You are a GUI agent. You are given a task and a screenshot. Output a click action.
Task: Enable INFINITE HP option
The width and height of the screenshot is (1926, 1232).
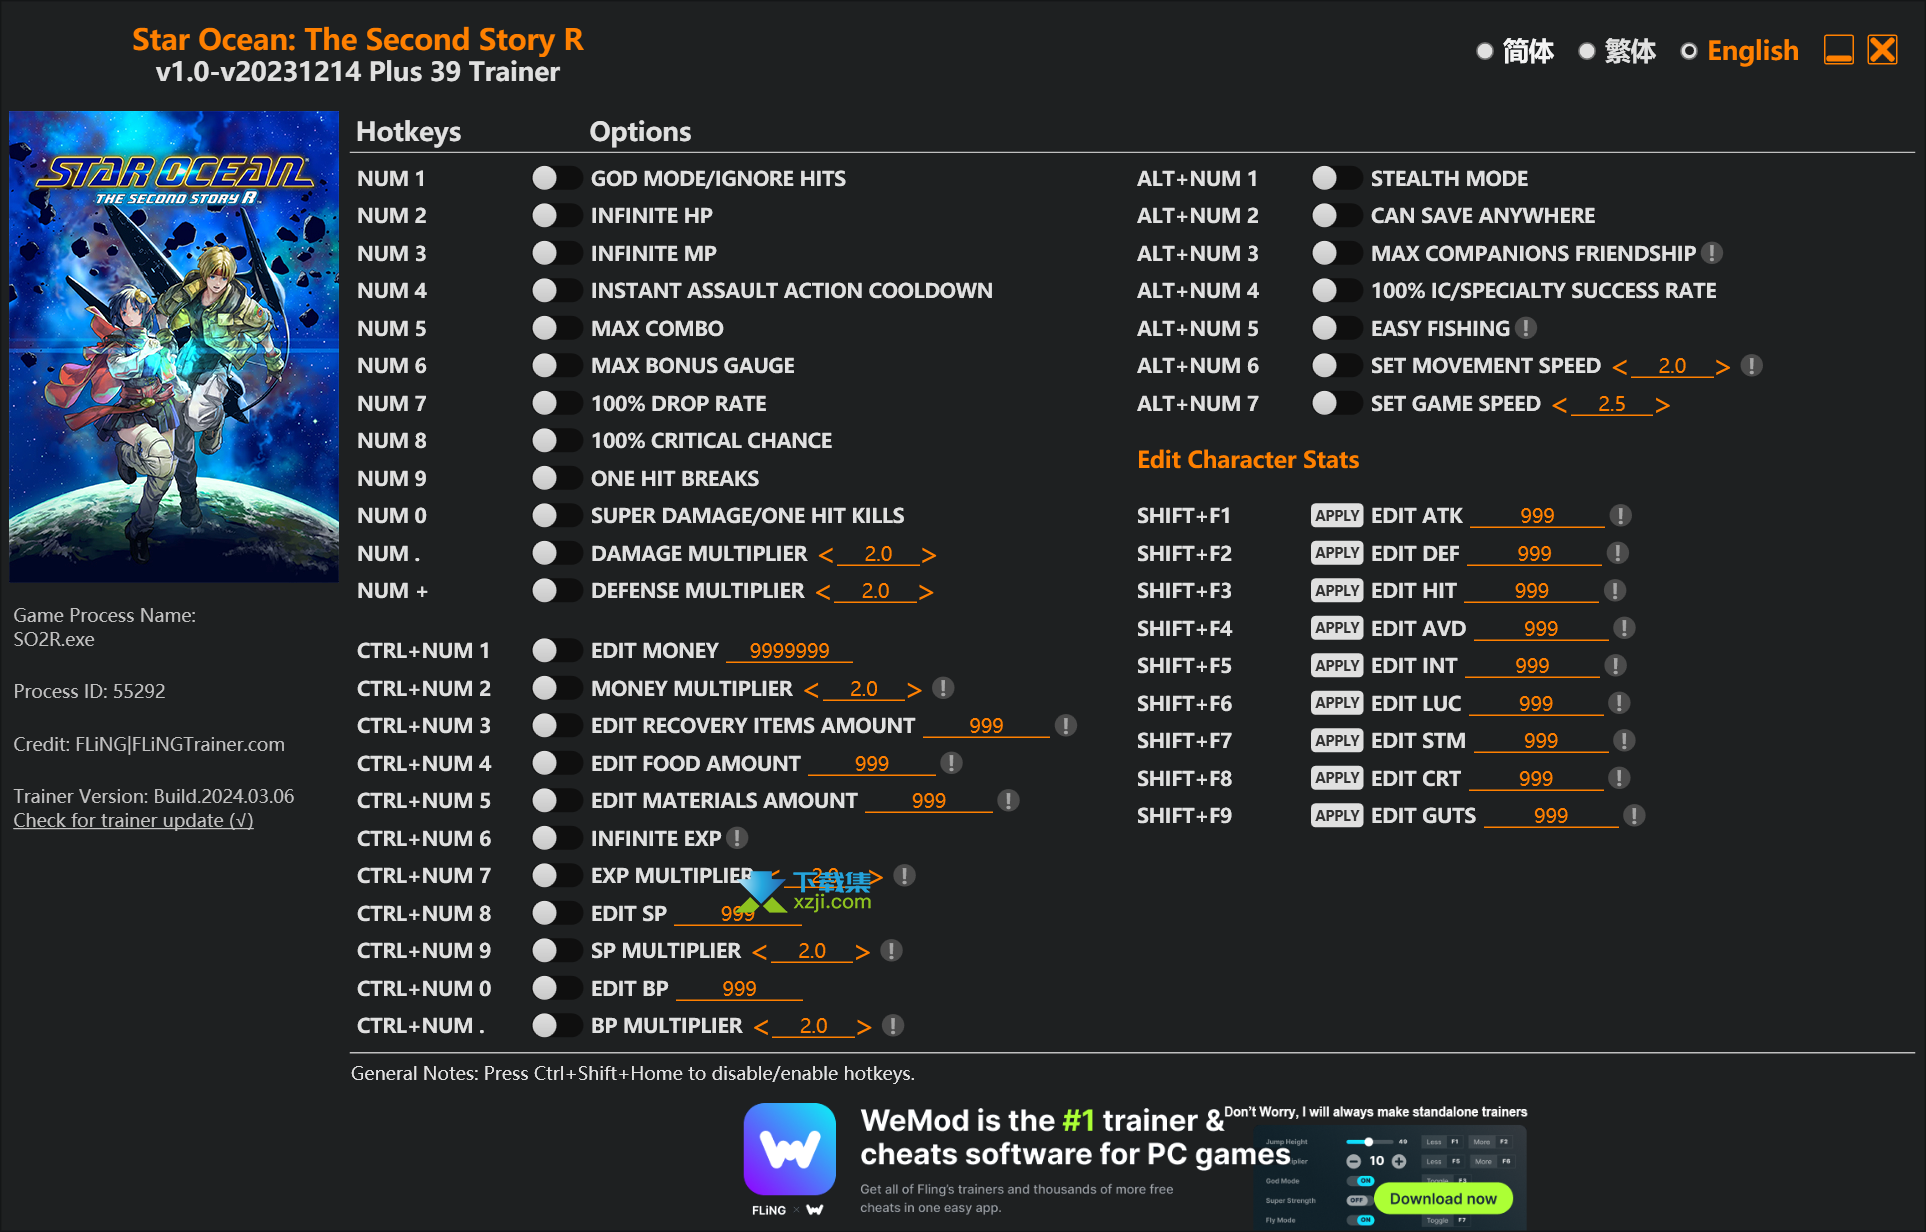(549, 215)
